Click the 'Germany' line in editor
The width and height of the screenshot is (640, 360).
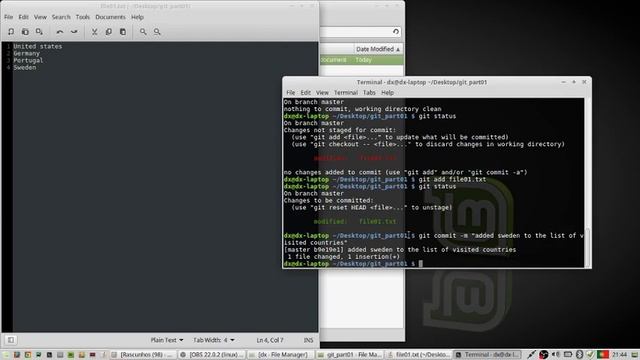point(27,53)
